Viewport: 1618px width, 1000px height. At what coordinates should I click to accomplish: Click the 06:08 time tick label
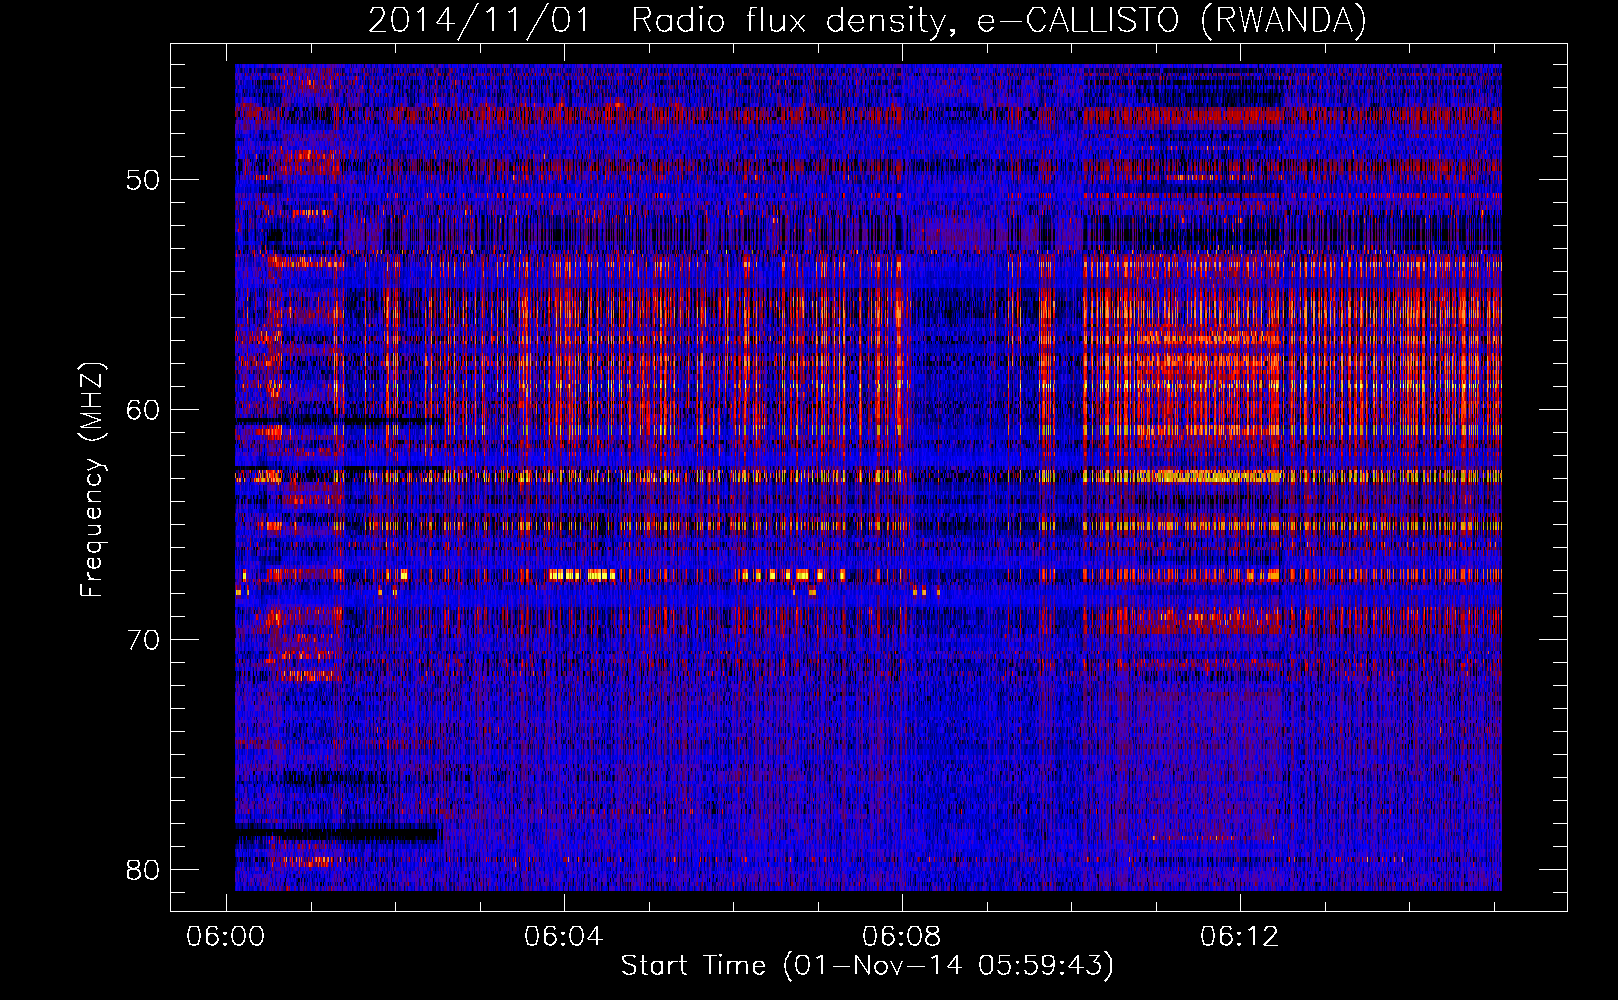pos(902,936)
